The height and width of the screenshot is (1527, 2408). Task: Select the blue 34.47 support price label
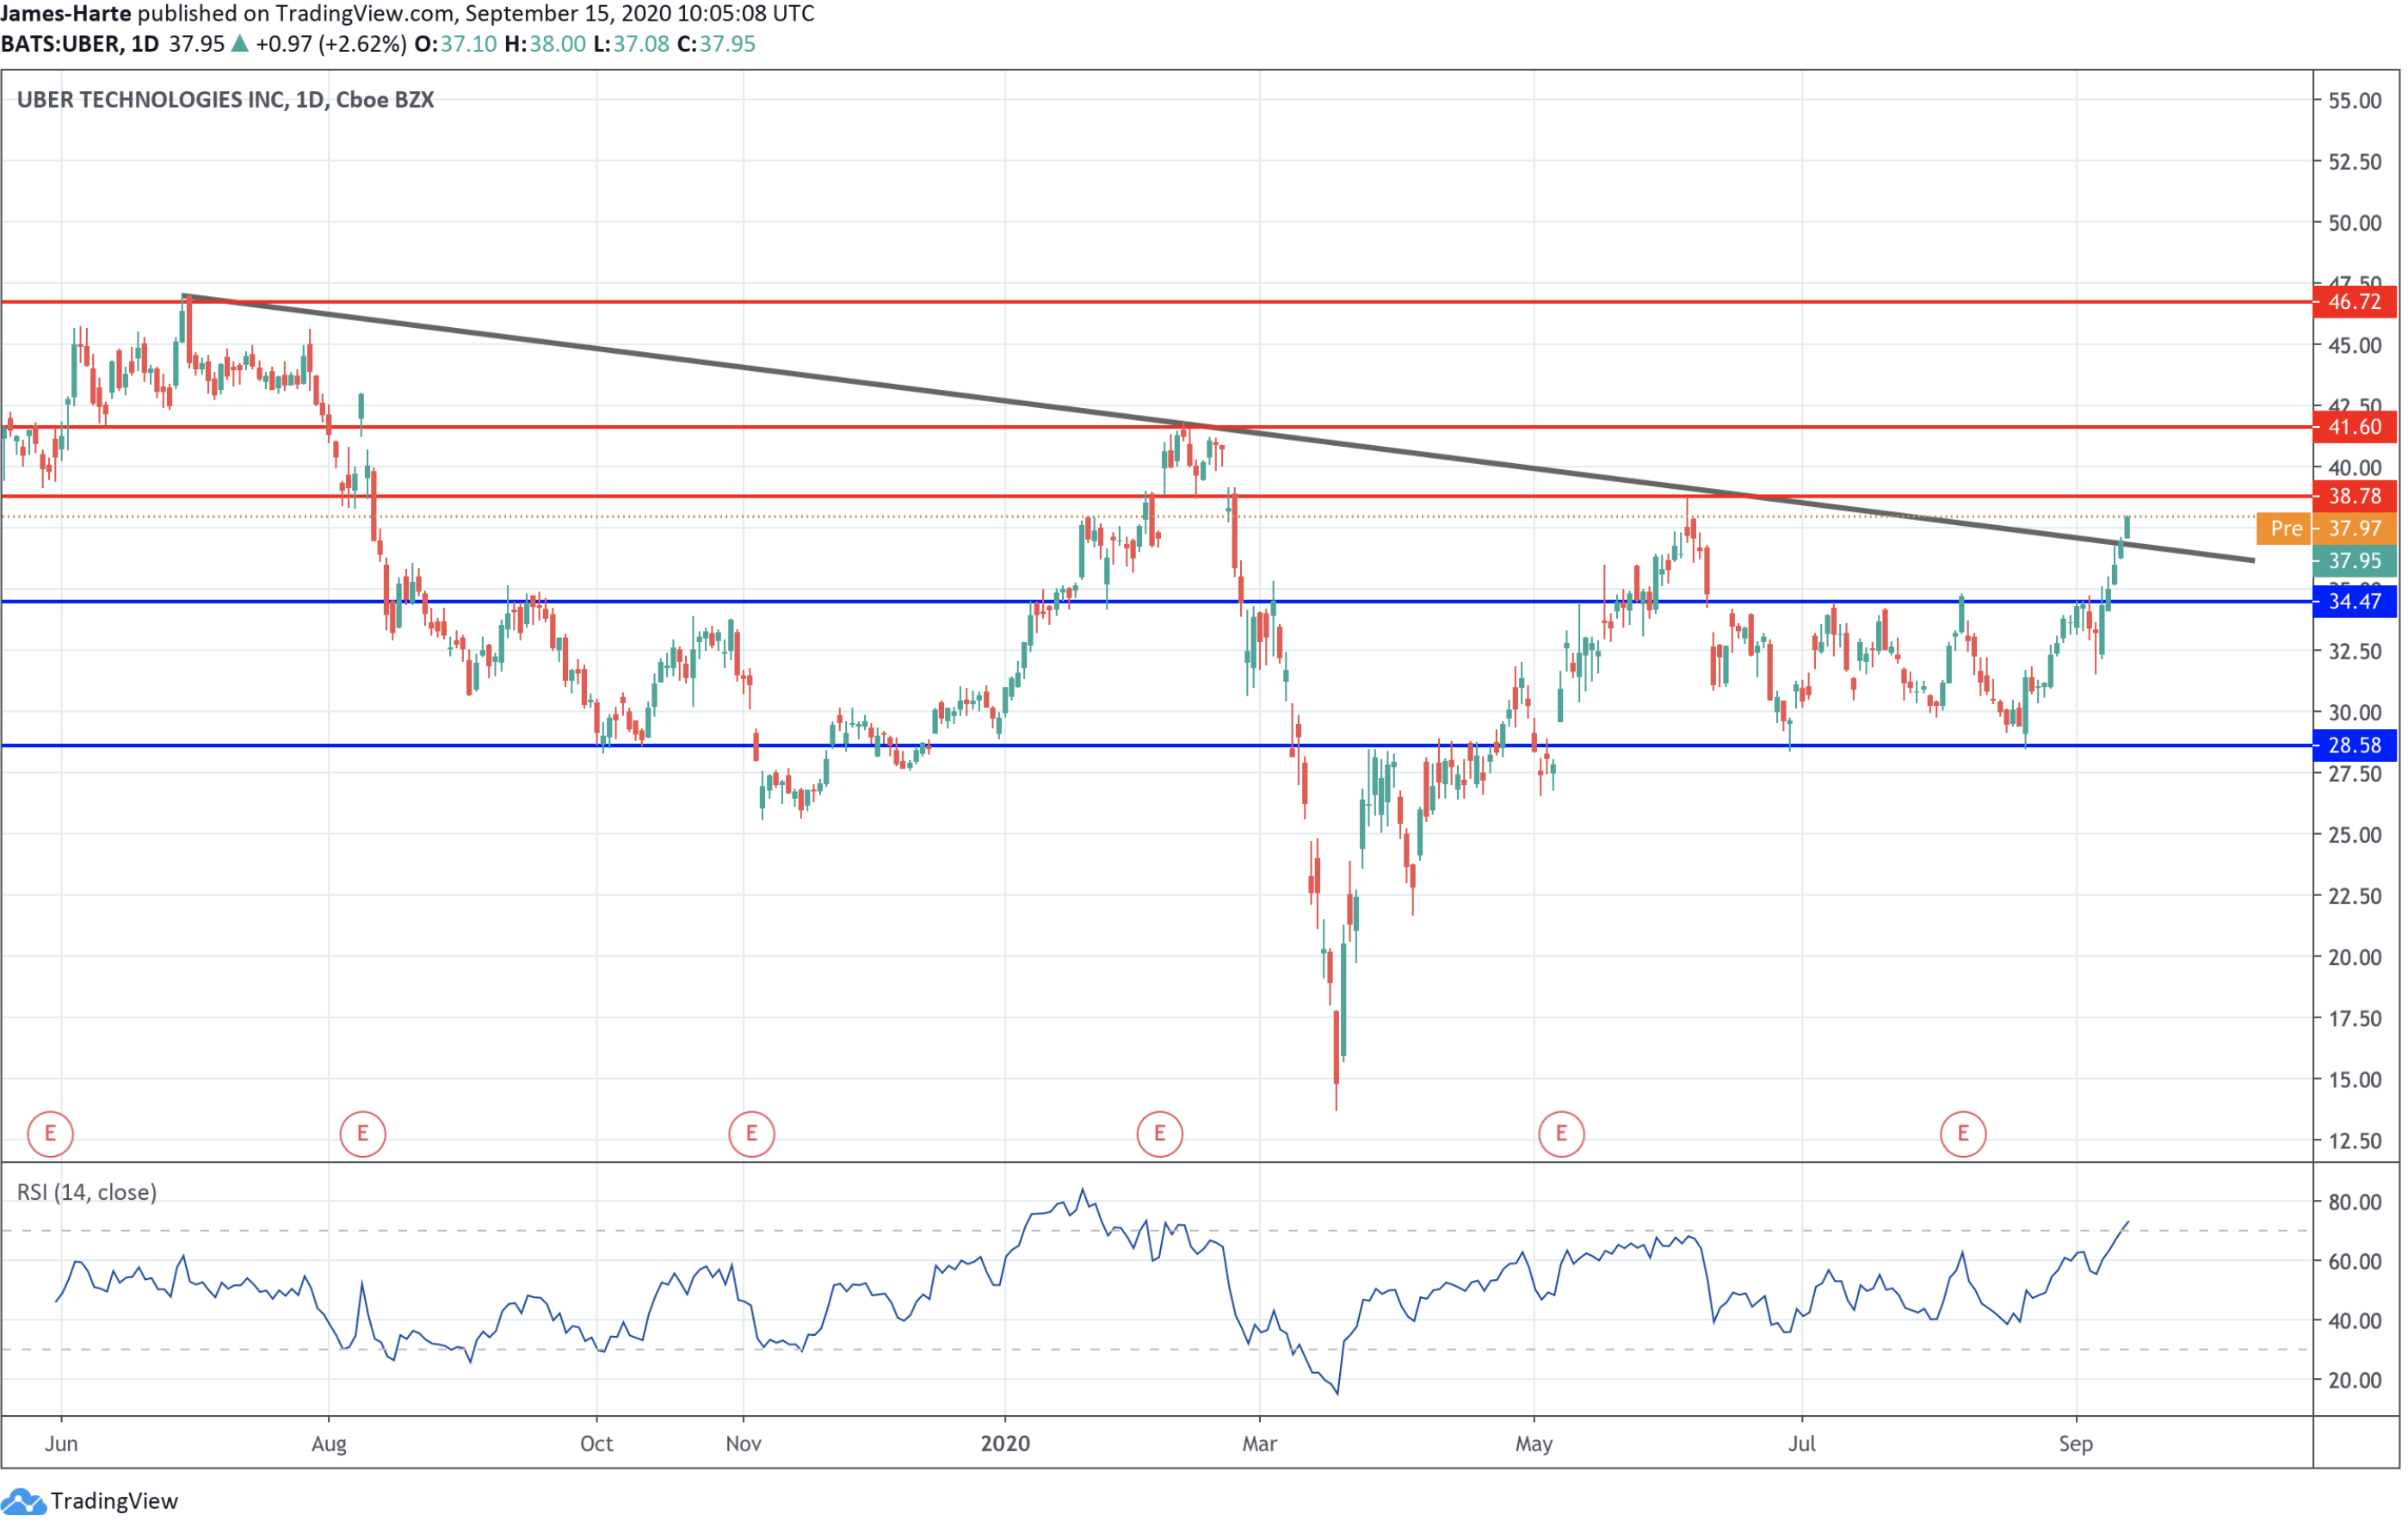[2354, 602]
